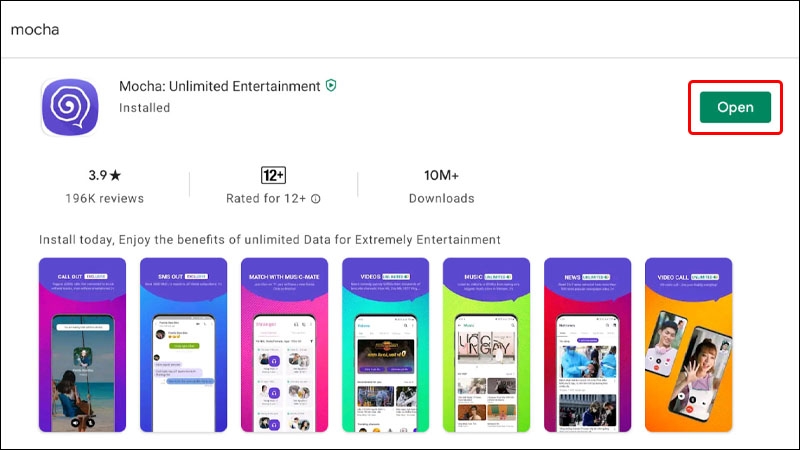
Task: Tap the 3.9 star rating value
Action: click(x=105, y=176)
